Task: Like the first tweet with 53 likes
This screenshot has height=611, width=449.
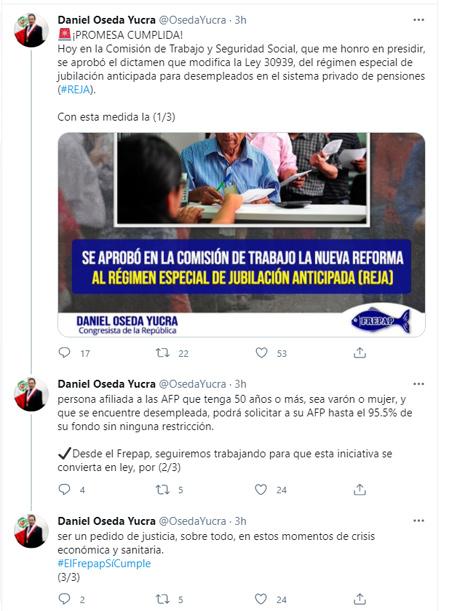Action: pyautogui.click(x=261, y=353)
